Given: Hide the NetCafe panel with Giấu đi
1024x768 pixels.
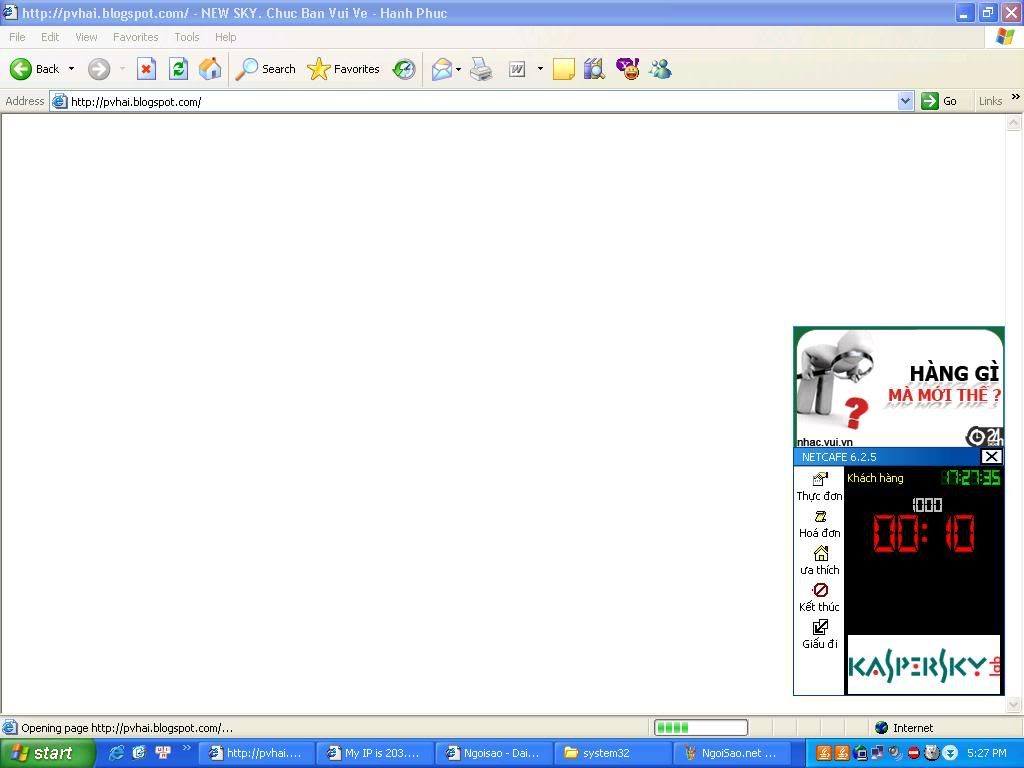Looking at the screenshot, I should (x=820, y=634).
